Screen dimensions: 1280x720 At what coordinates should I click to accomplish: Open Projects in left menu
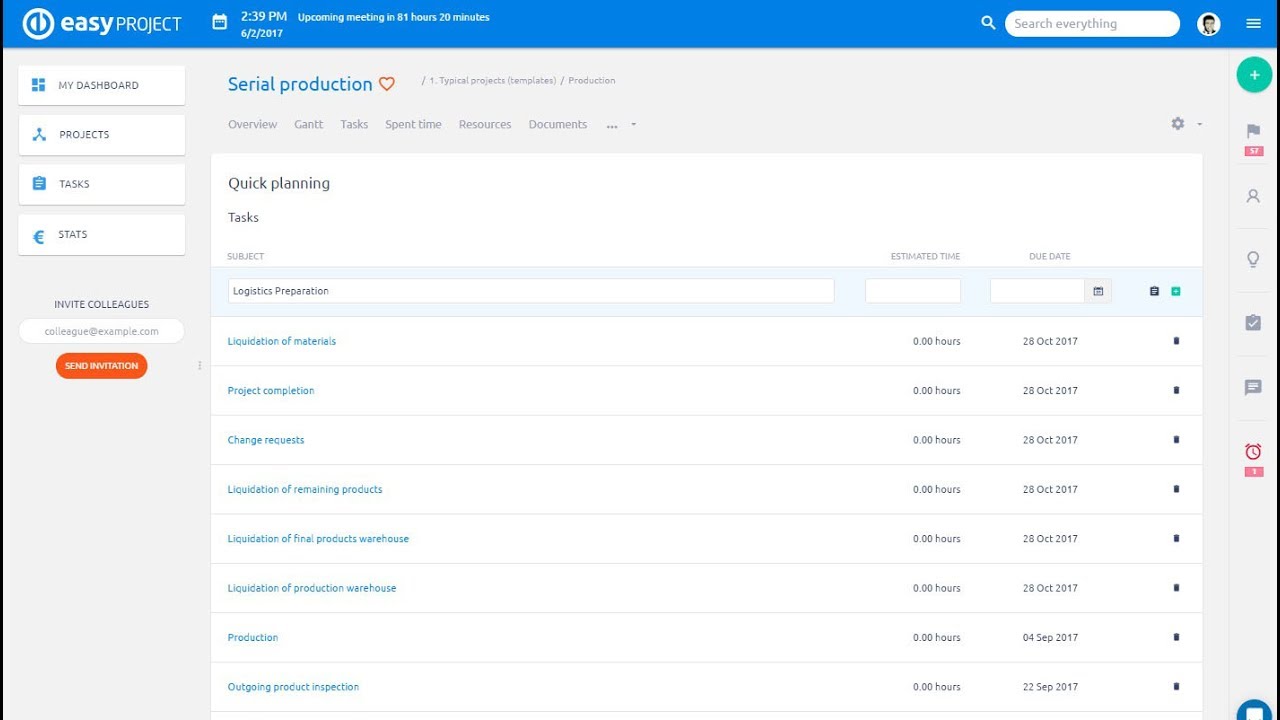coord(101,134)
